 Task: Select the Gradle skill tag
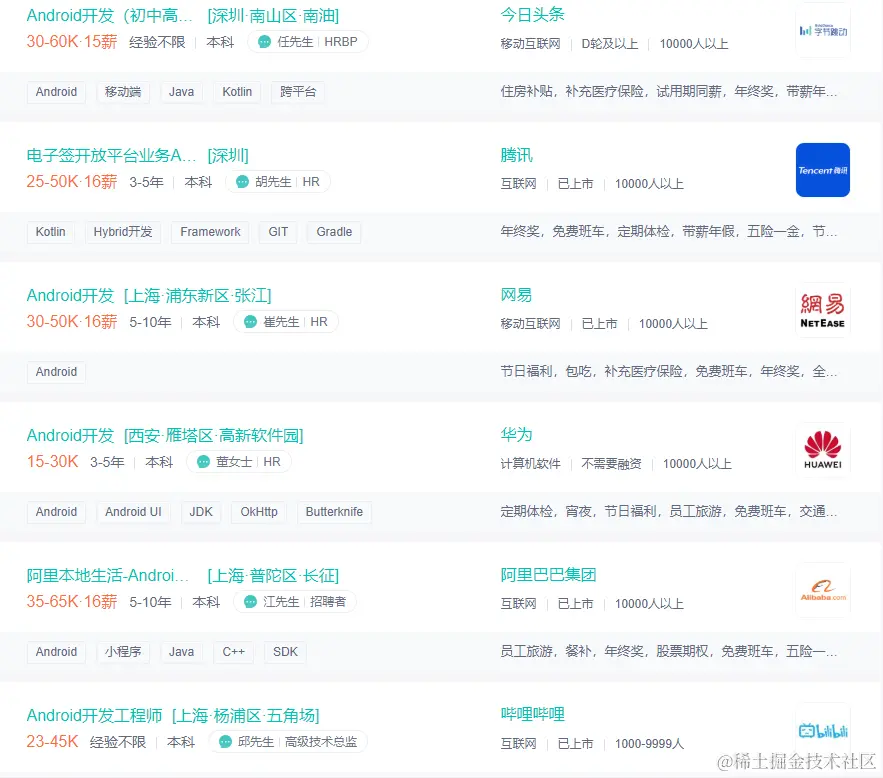[x=334, y=232]
